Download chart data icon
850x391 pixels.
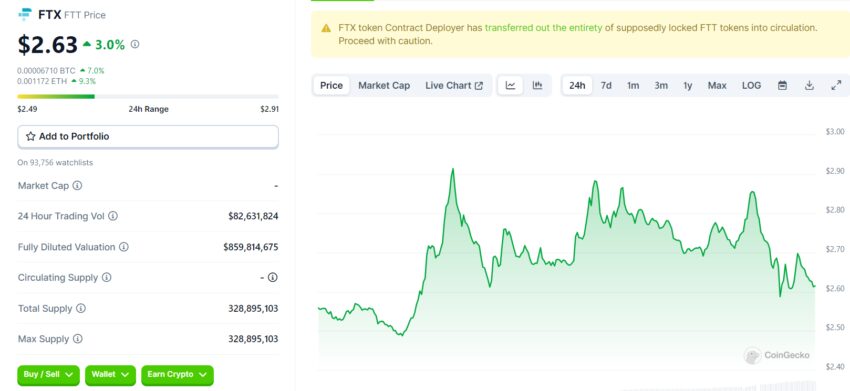coord(809,85)
